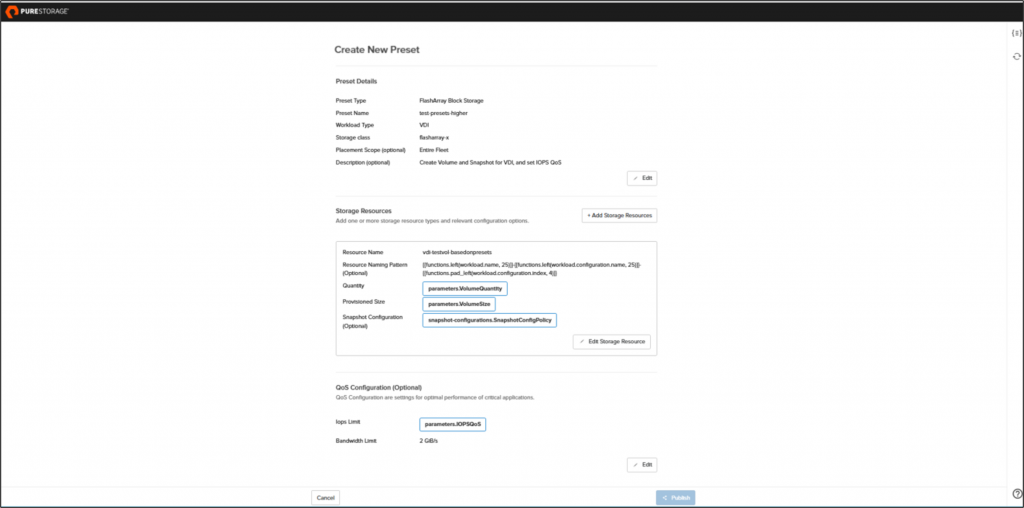Click the refresh icon on right edge

tap(1016, 57)
